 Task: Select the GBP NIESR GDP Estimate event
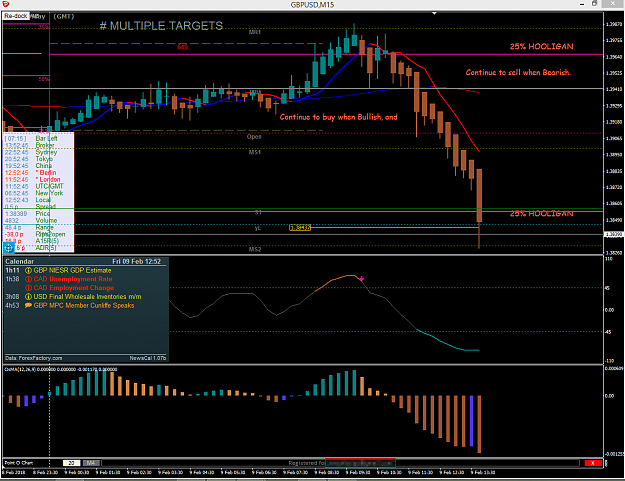coord(72,271)
